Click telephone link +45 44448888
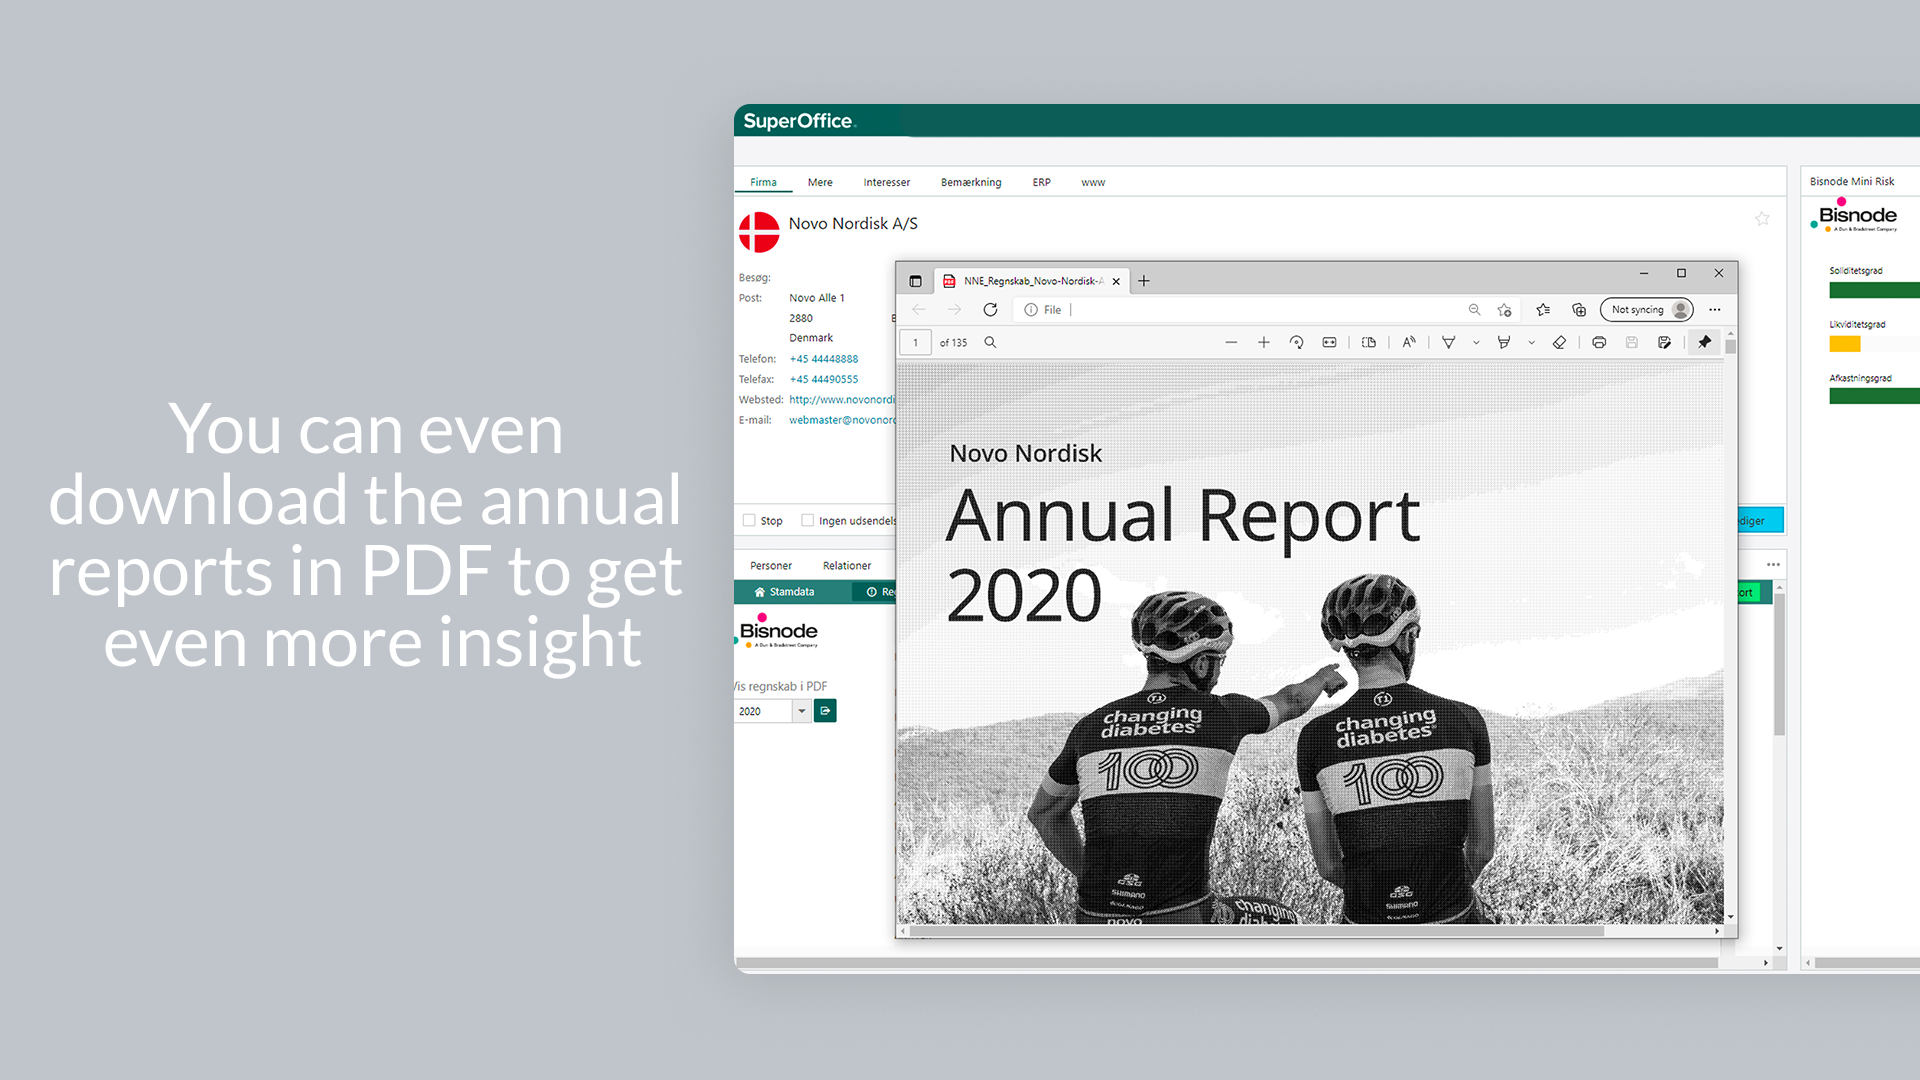1920x1080 pixels. (823, 359)
